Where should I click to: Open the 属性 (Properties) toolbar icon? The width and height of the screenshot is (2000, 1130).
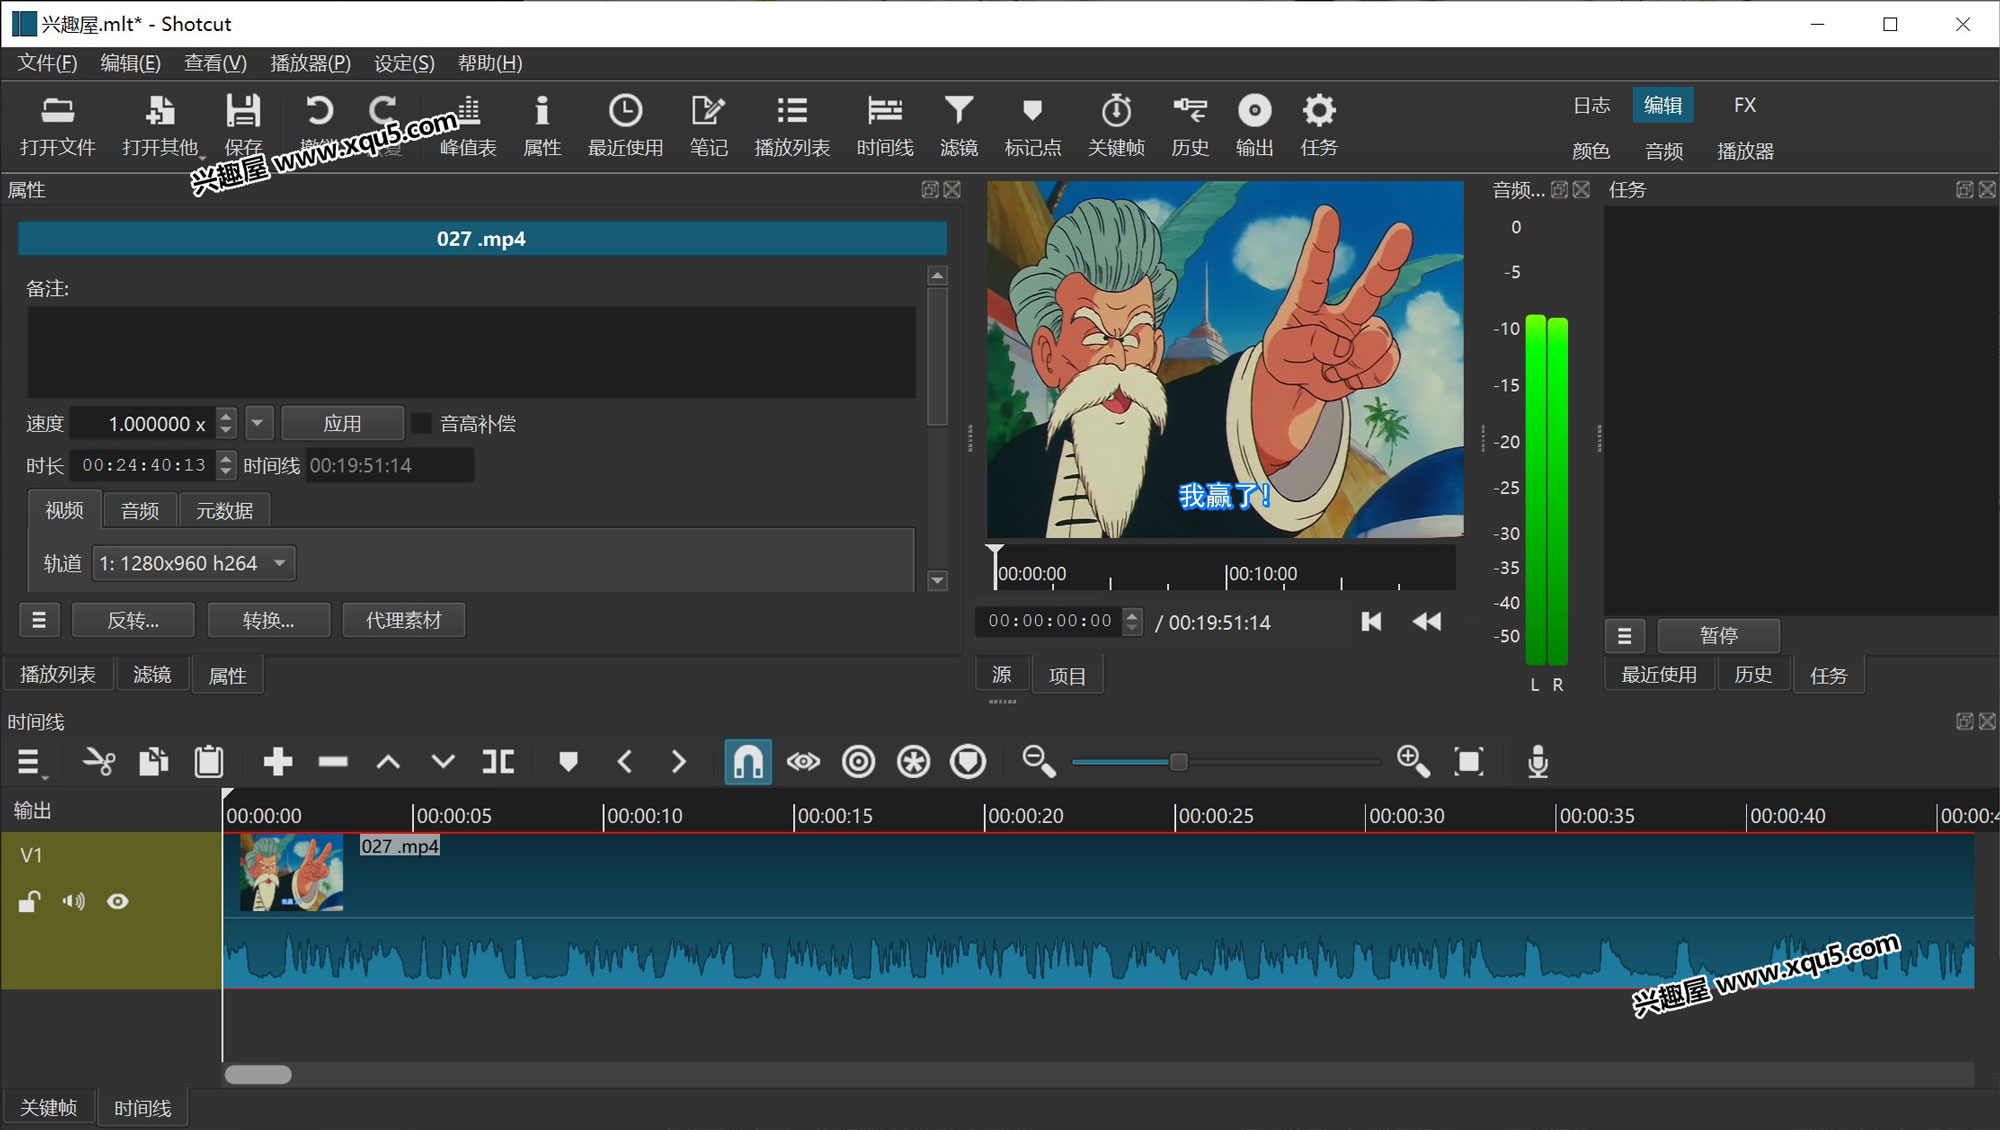tap(542, 125)
